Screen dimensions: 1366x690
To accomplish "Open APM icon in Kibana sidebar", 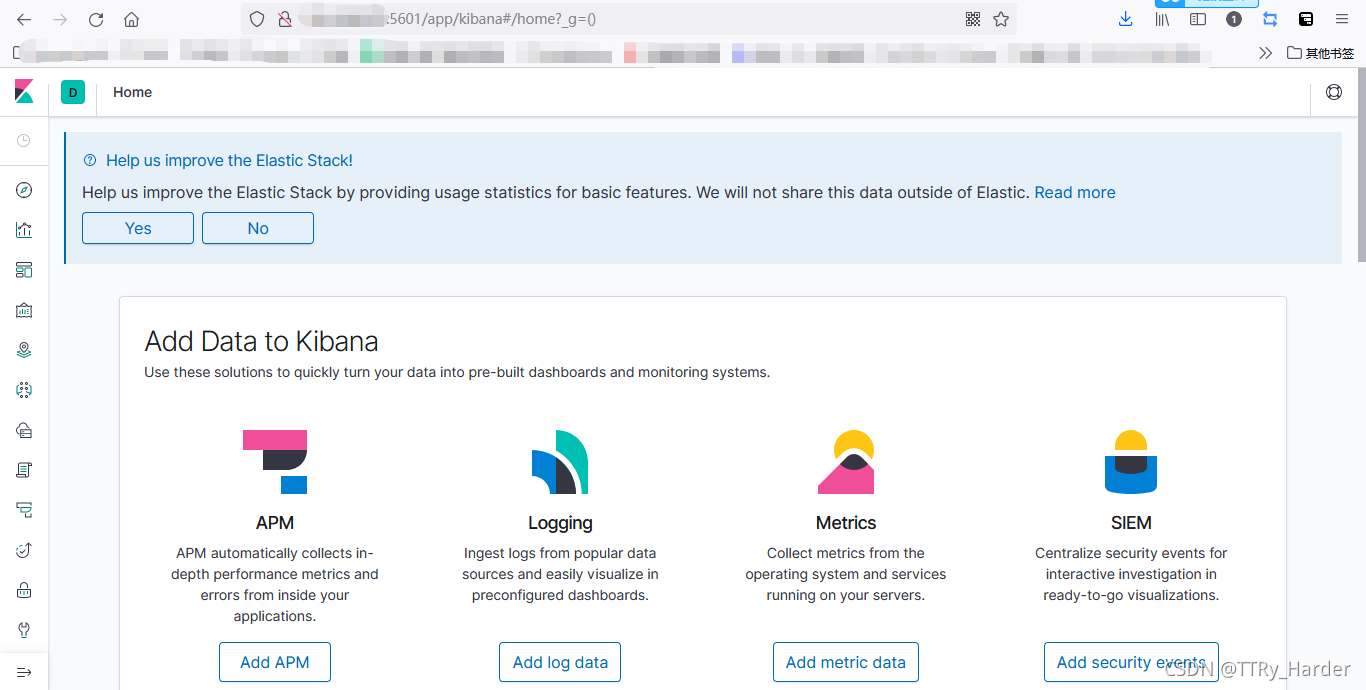I will pyautogui.click(x=24, y=510).
